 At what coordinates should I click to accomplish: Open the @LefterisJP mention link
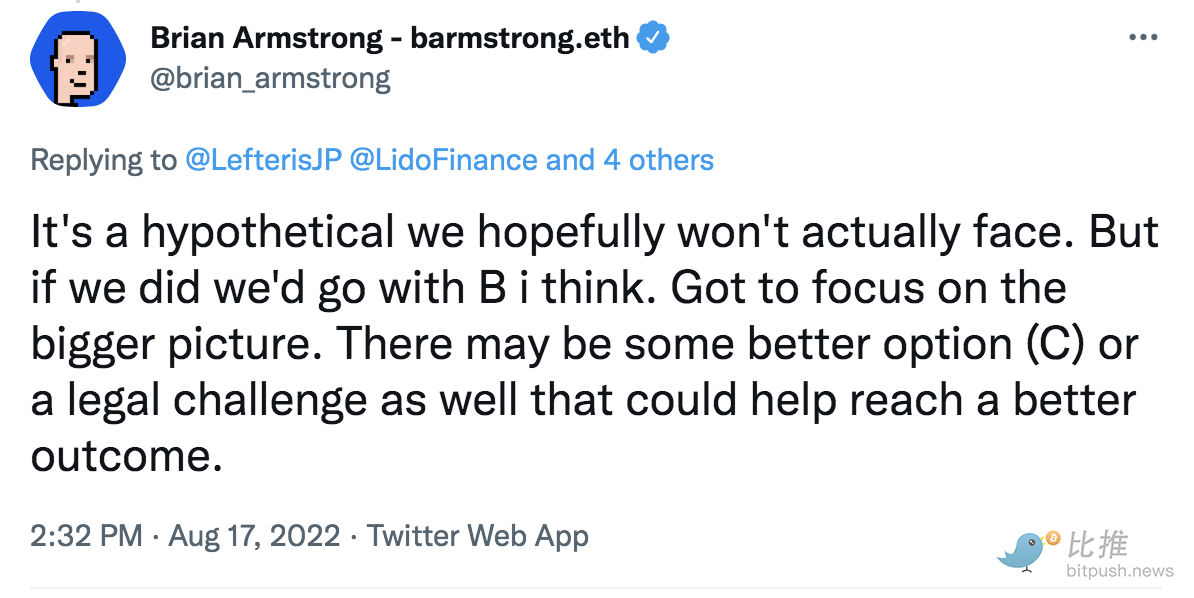[x=263, y=160]
